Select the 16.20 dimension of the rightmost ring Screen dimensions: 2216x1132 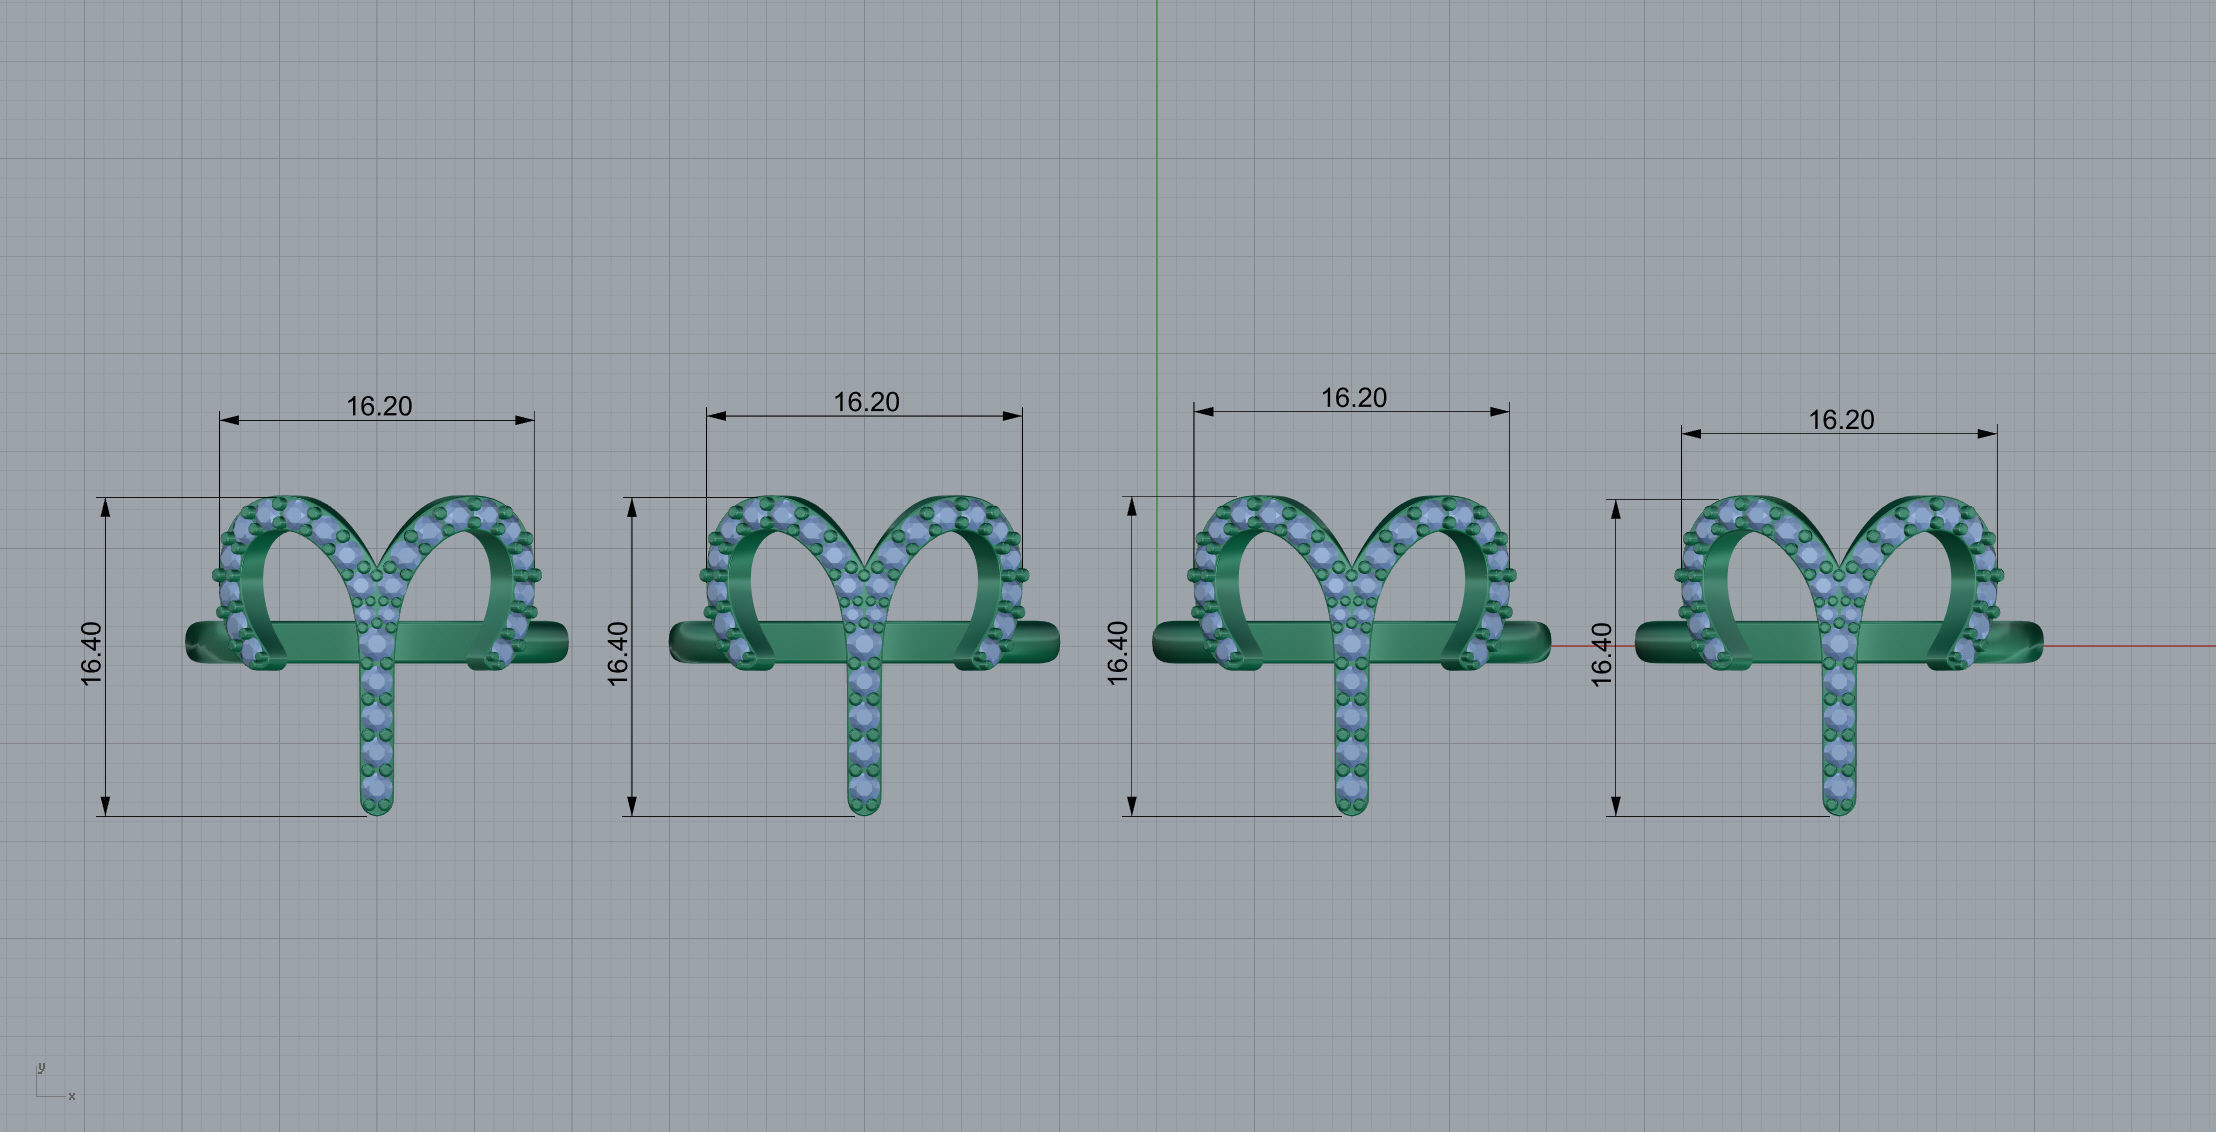pyautogui.click(x=1841, y=420)
